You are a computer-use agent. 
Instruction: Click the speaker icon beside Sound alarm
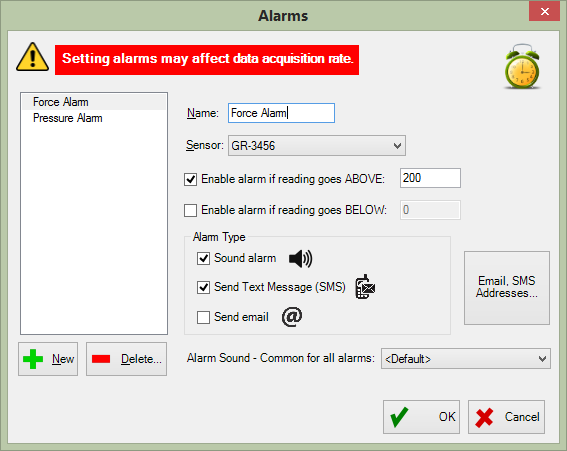[x=300, y=259]
